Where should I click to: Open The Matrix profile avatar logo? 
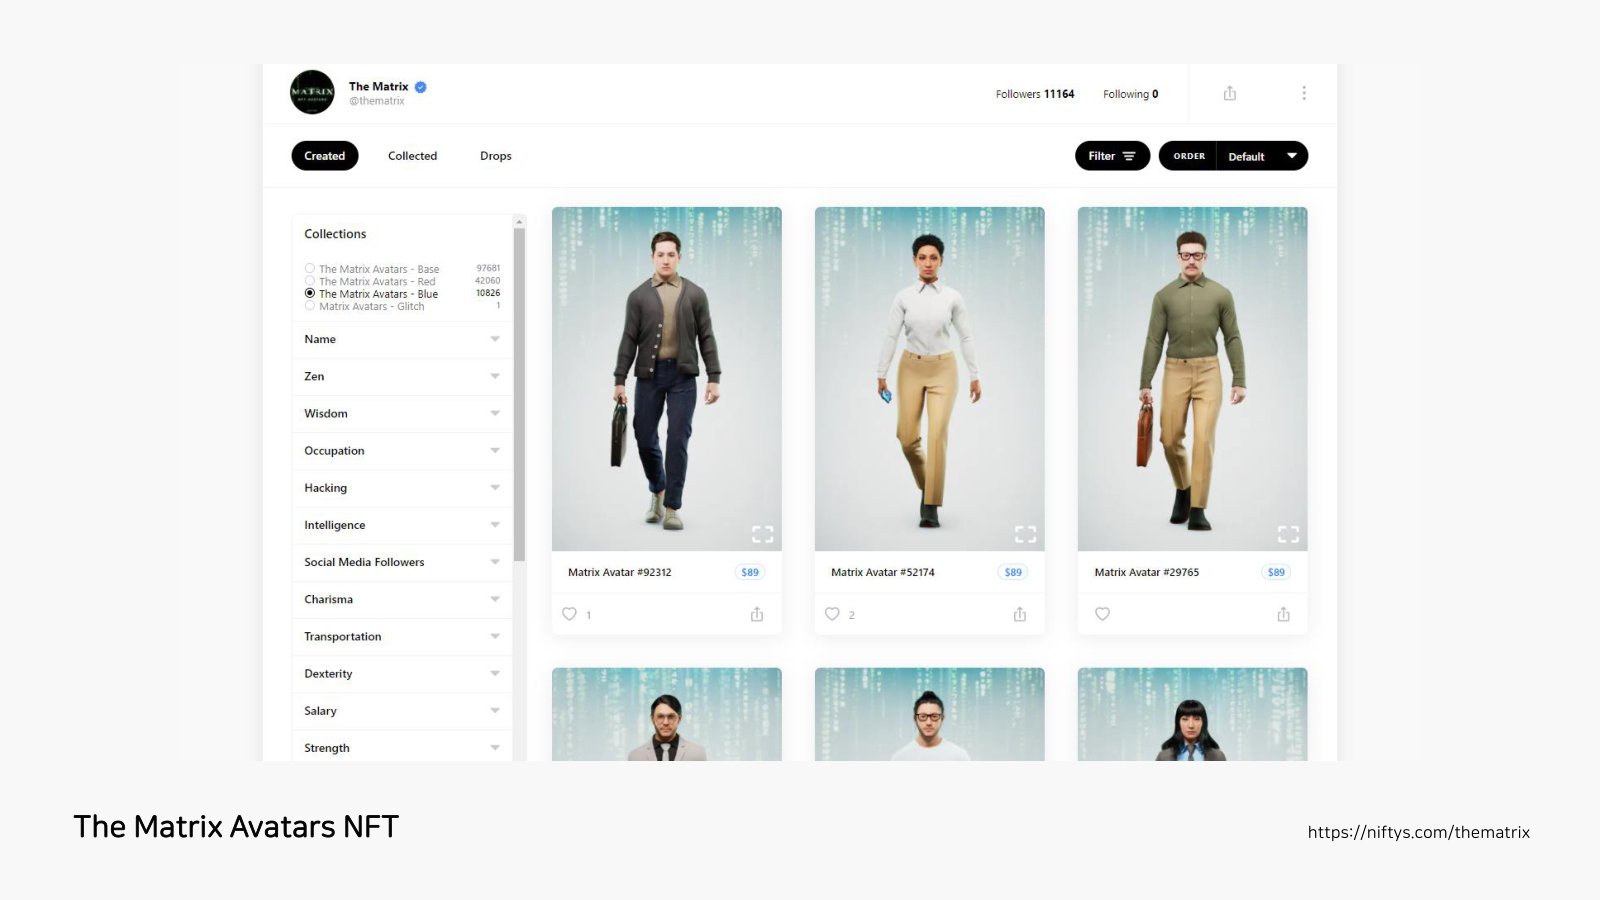(x=312, y=92)
